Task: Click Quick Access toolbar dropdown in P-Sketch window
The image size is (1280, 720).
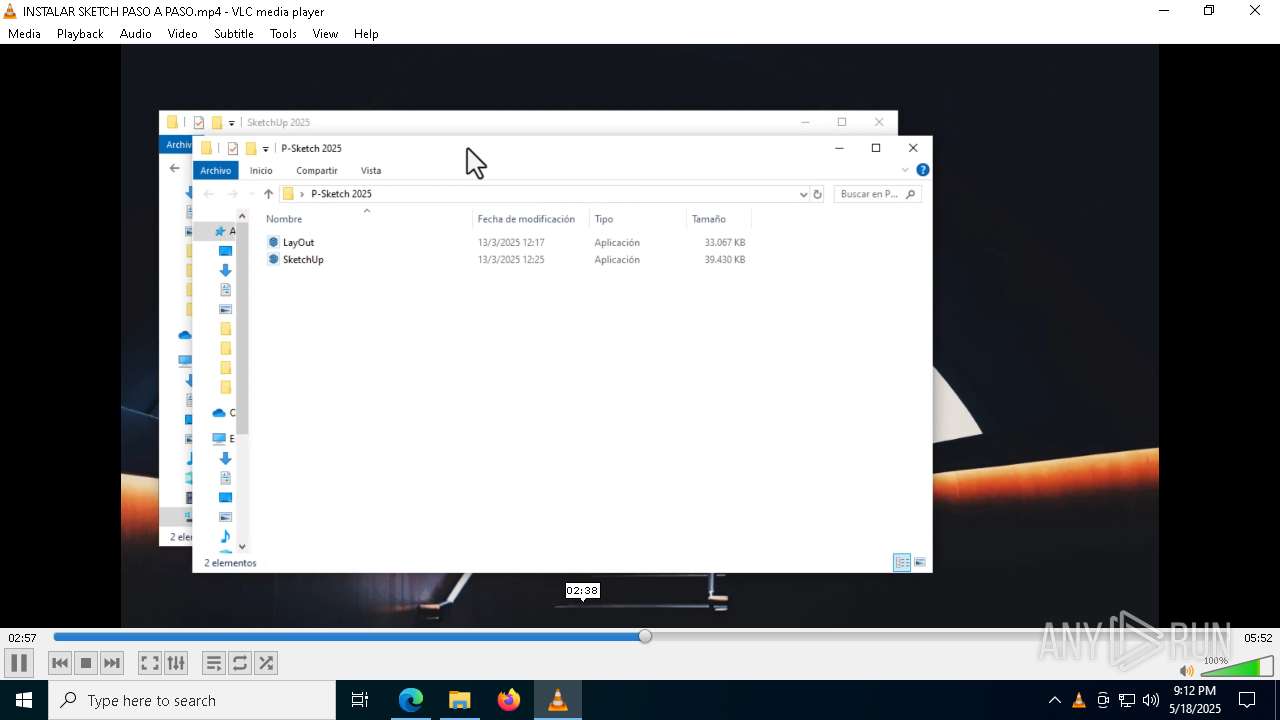Action: click(x=265, y=149)
